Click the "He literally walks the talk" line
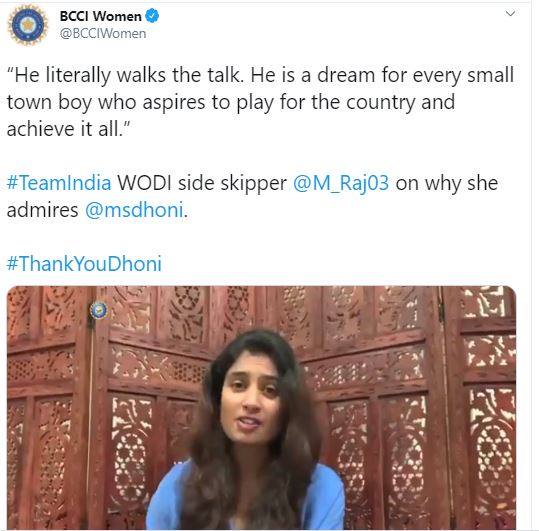The height and width of the screenshot is (531, 539). pyautogui.click(x=125, y=75)
